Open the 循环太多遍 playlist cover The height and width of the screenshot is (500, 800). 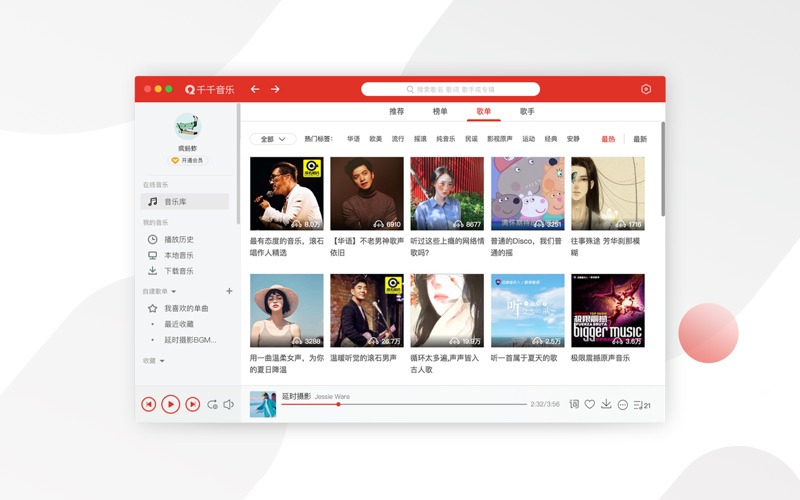[447, 311]
